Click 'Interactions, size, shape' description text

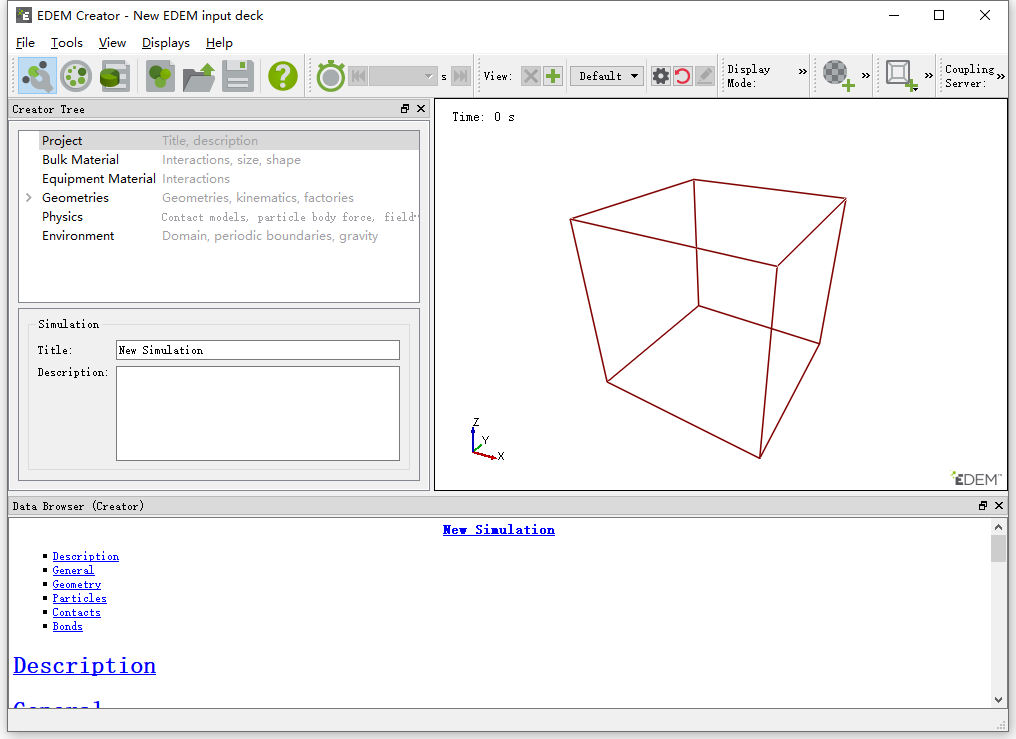pyautogui.click(x=231, y=159)
